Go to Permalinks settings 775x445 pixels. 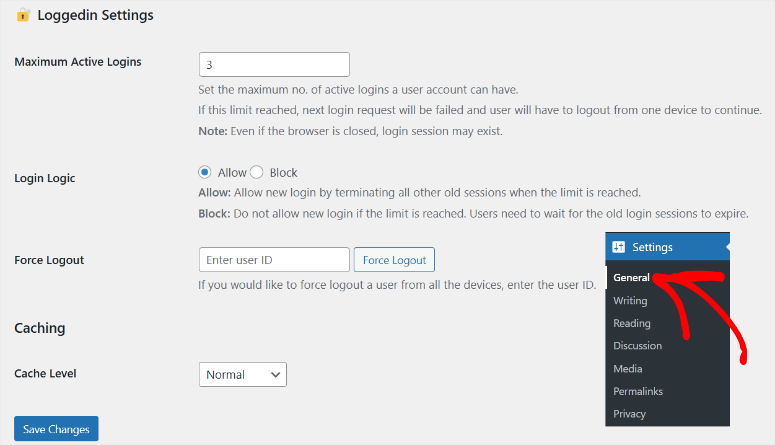(638, 391)
